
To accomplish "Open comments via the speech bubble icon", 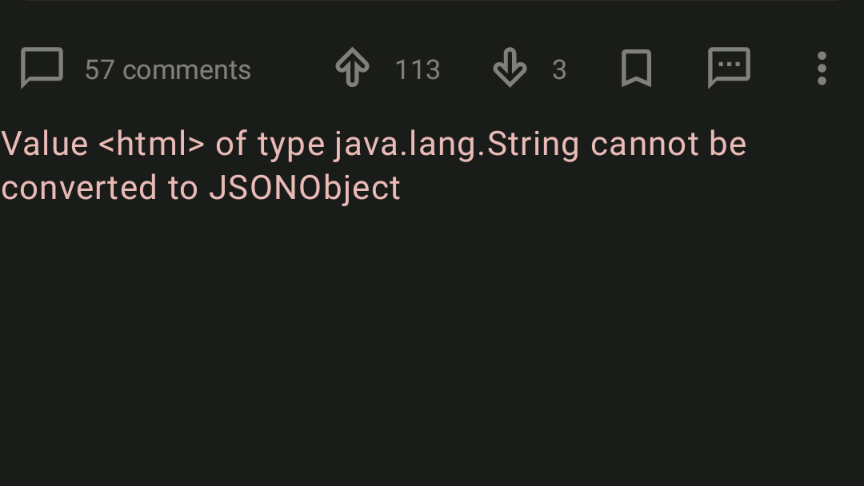I will click(x=42, y=68).
